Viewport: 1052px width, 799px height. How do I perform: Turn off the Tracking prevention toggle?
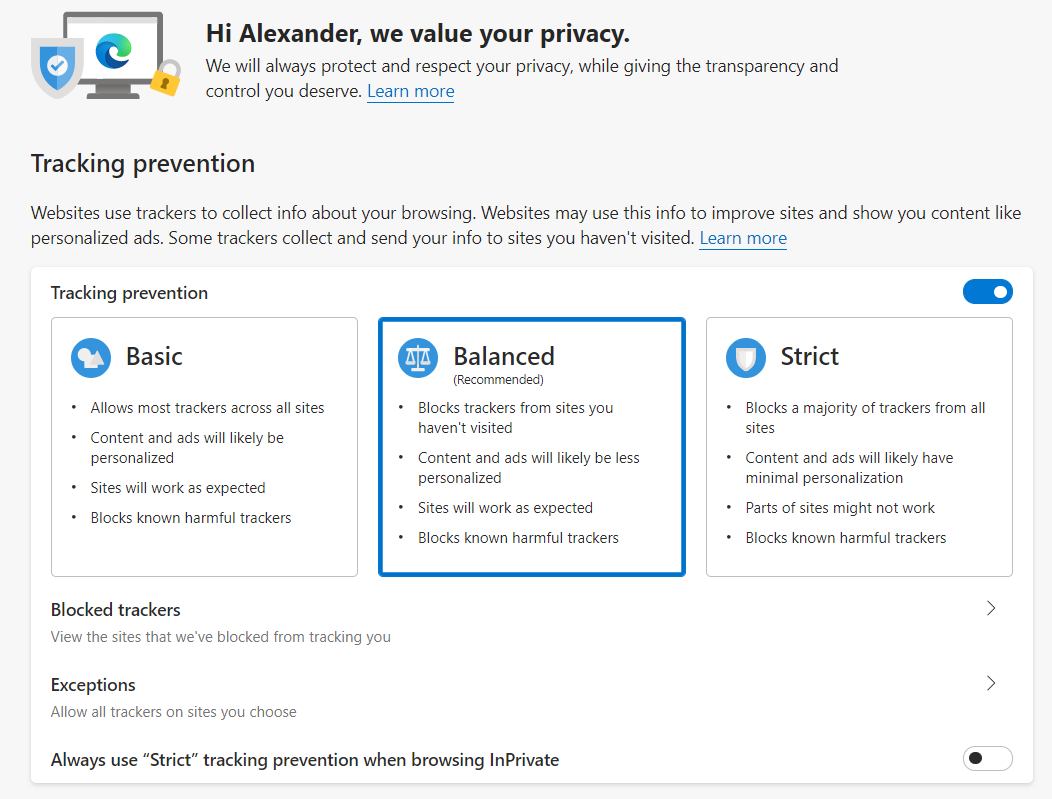[x=988, y=292]
